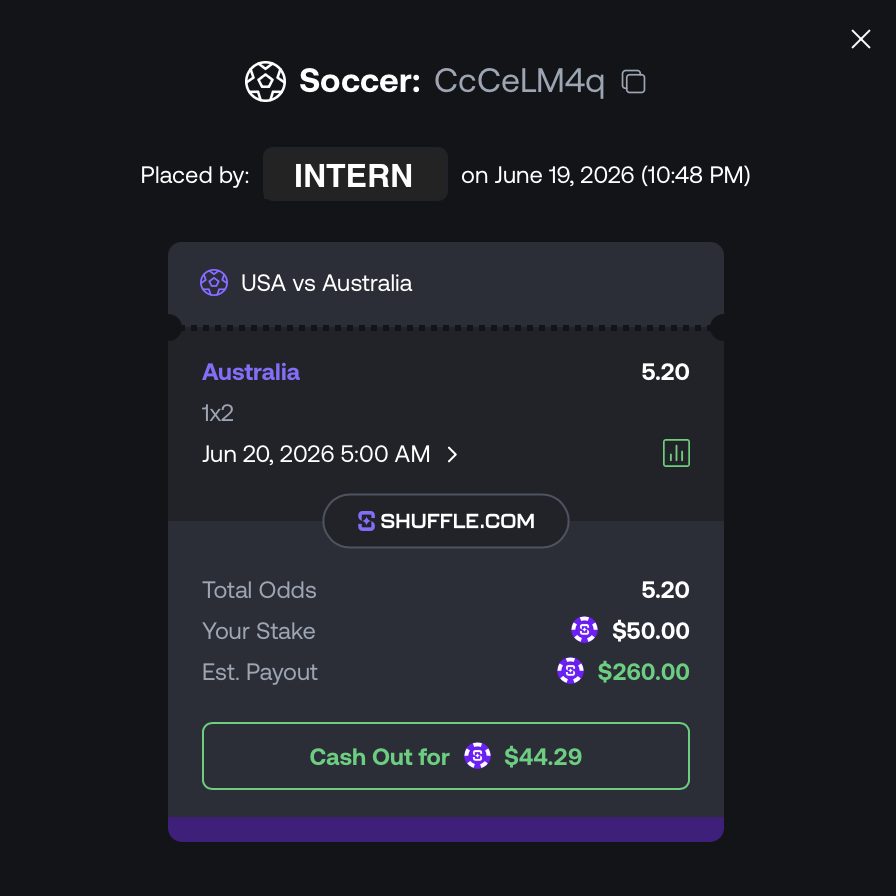Copy the bet ID CcCeLM4q
896x896 pixels.
[x=633, y=81]
